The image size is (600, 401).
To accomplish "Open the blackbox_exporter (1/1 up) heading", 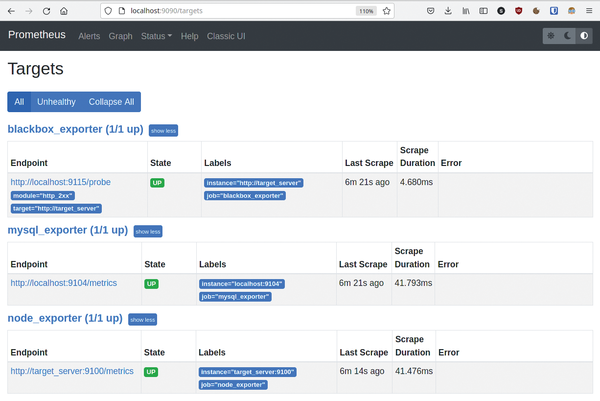I will pyautogui.click(x=75, y=129).
